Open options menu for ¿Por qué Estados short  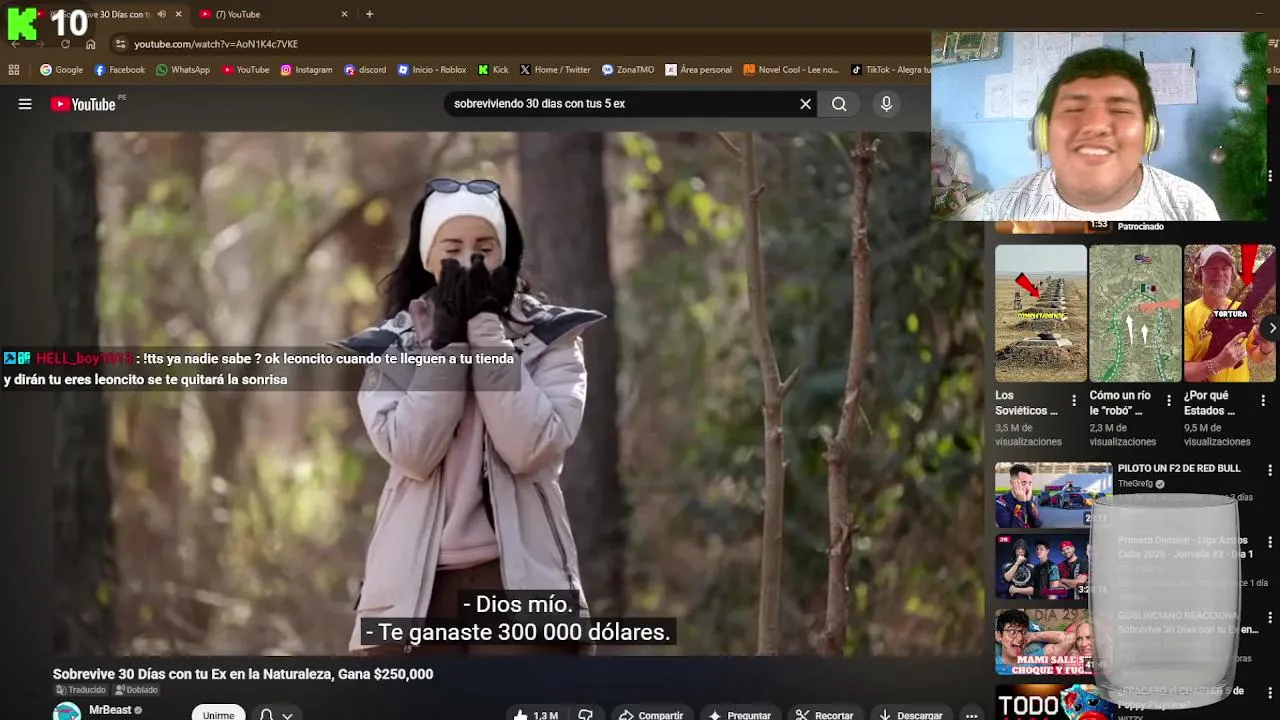click(x=1263, y=400)
